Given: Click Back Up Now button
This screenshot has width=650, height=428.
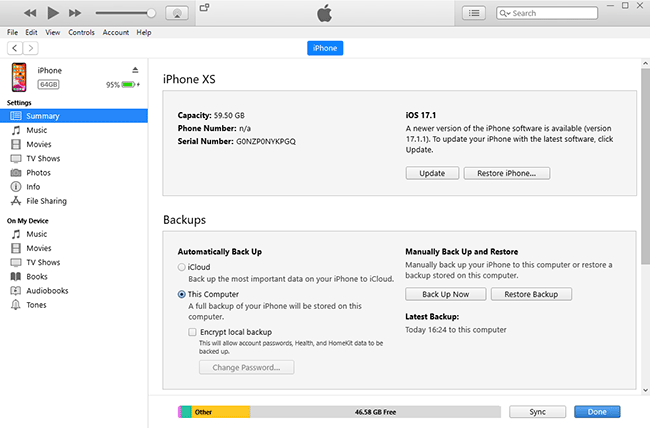Looking at the screenshot, I should [446, 294].
